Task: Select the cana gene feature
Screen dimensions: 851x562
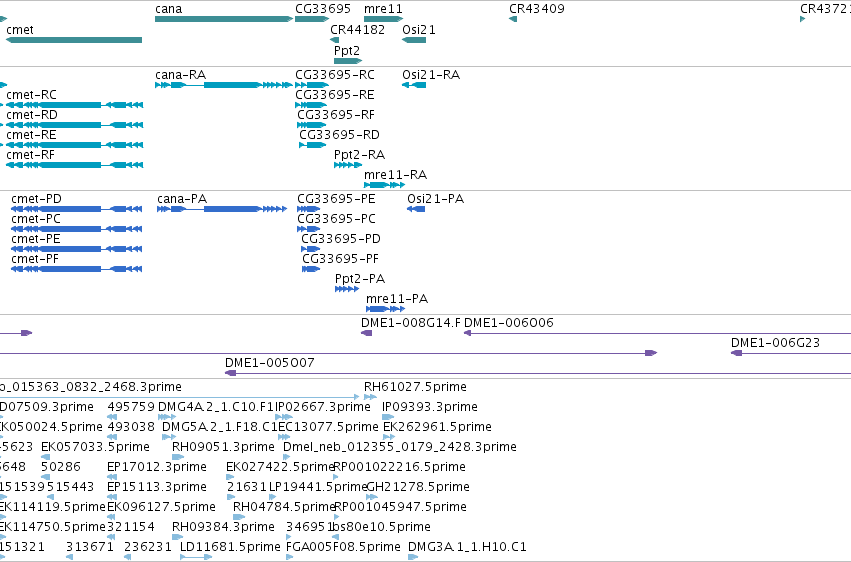Action: (224, 19)
